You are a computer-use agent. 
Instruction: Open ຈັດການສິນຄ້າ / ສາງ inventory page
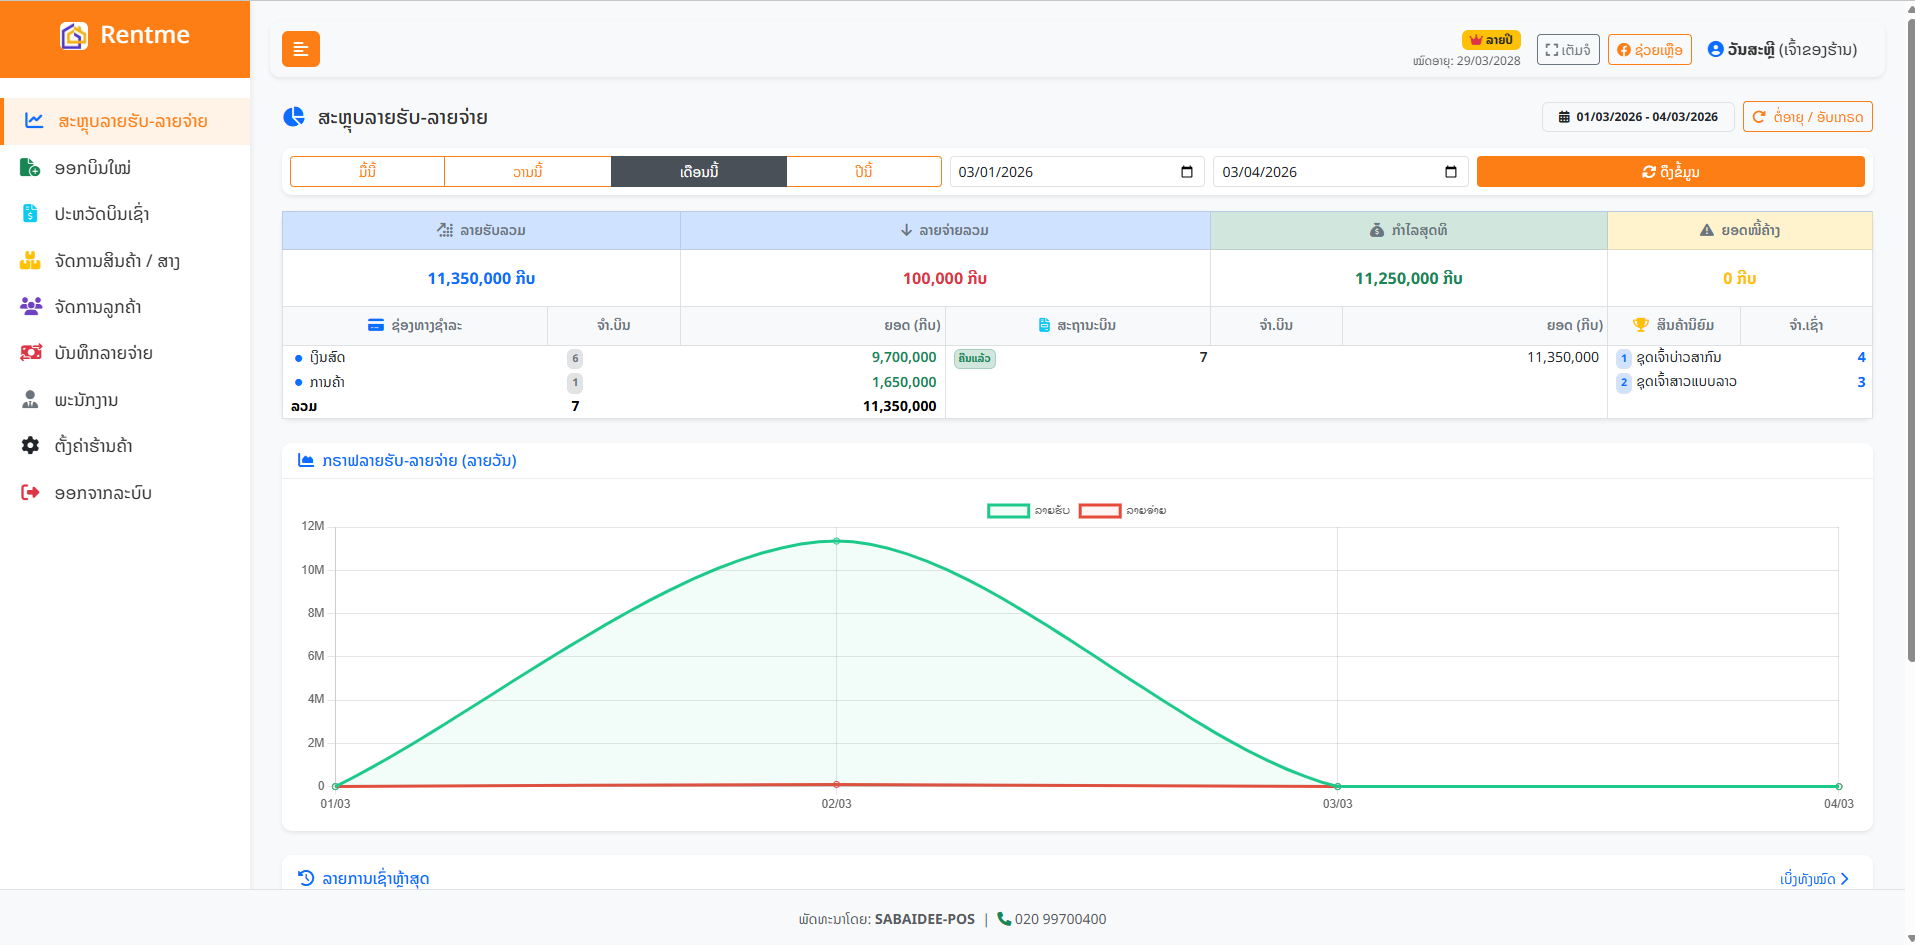[x=116, y=261]
